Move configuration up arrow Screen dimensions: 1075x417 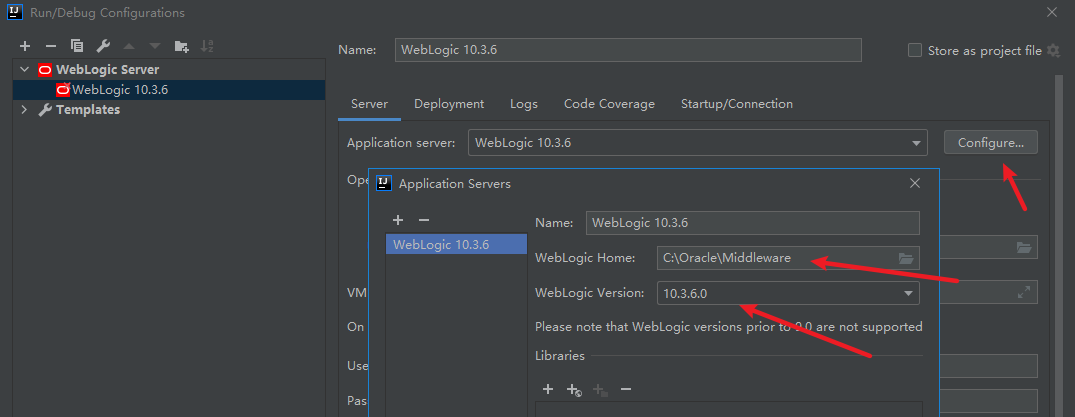point(129,46)
